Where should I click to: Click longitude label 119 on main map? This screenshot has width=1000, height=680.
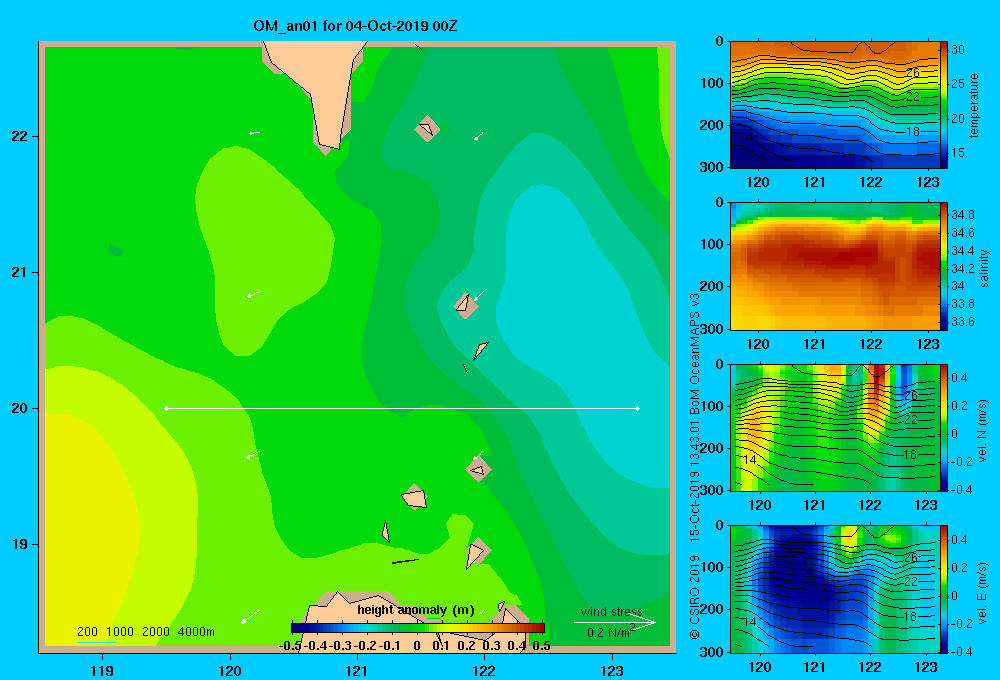[x=103, y=671]
